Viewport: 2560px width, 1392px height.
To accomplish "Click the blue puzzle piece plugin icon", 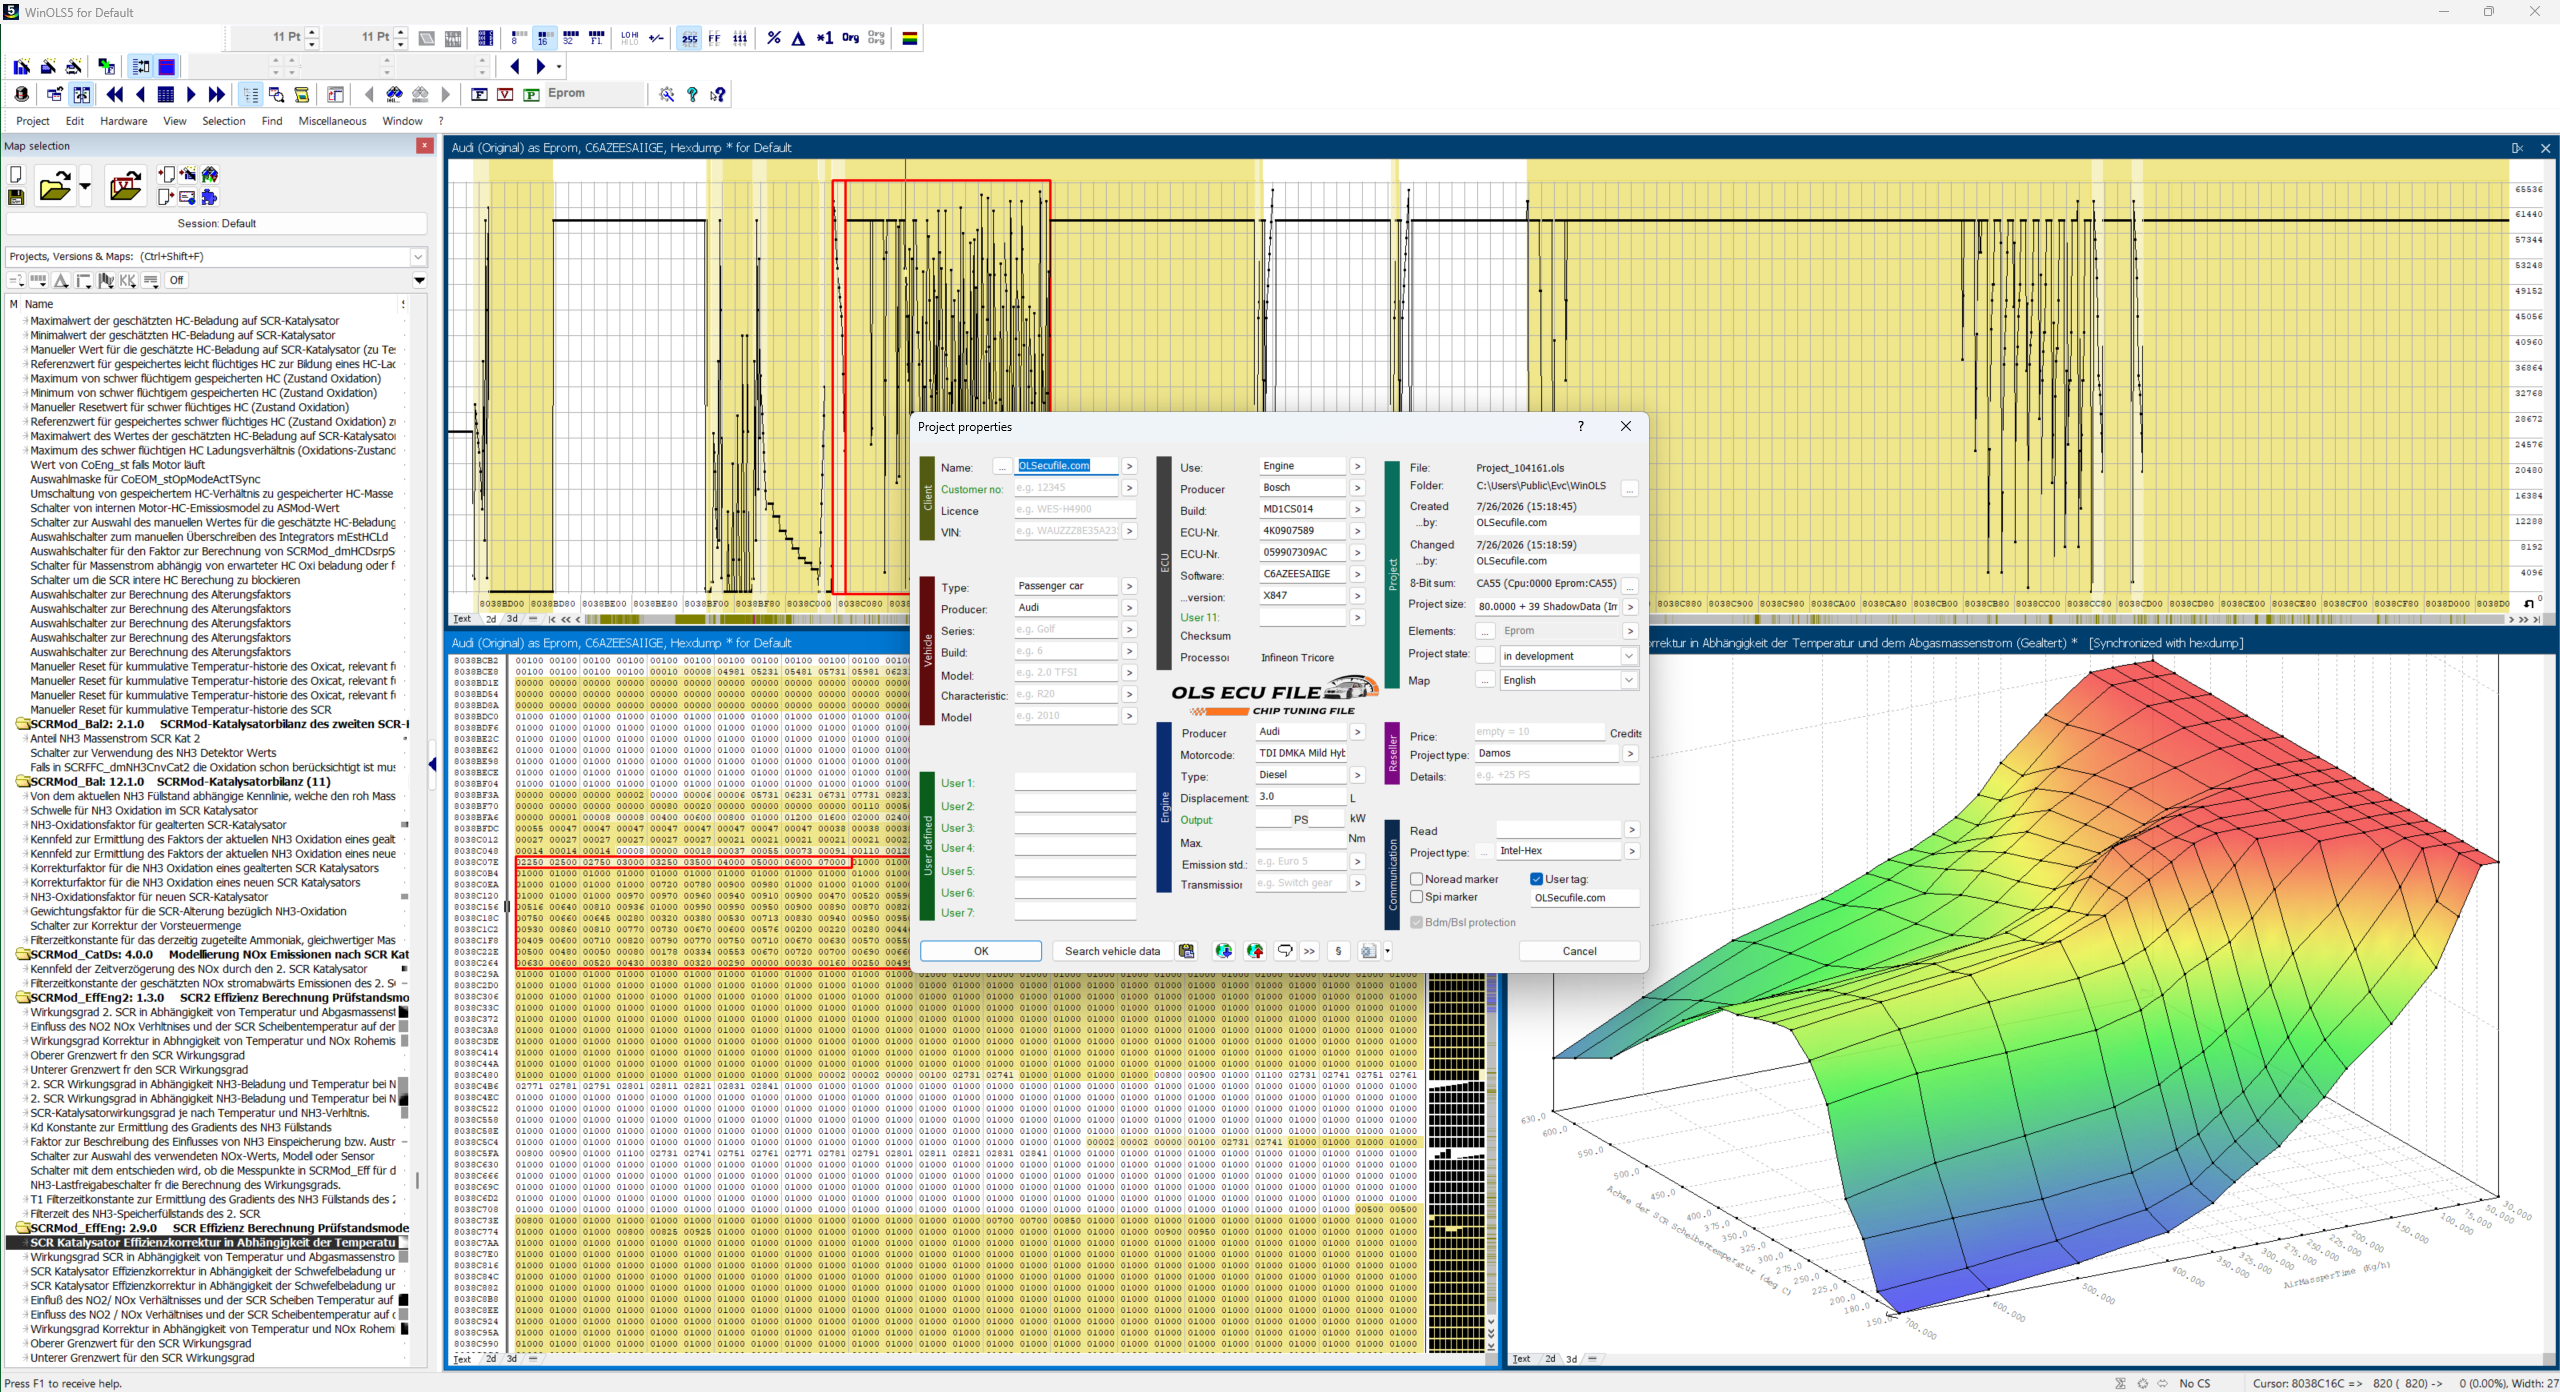I will click(x=209, y=197).
